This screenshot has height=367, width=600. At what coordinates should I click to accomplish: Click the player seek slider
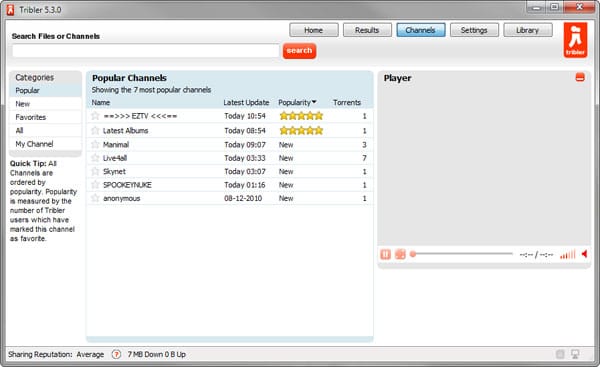(461, 254)
